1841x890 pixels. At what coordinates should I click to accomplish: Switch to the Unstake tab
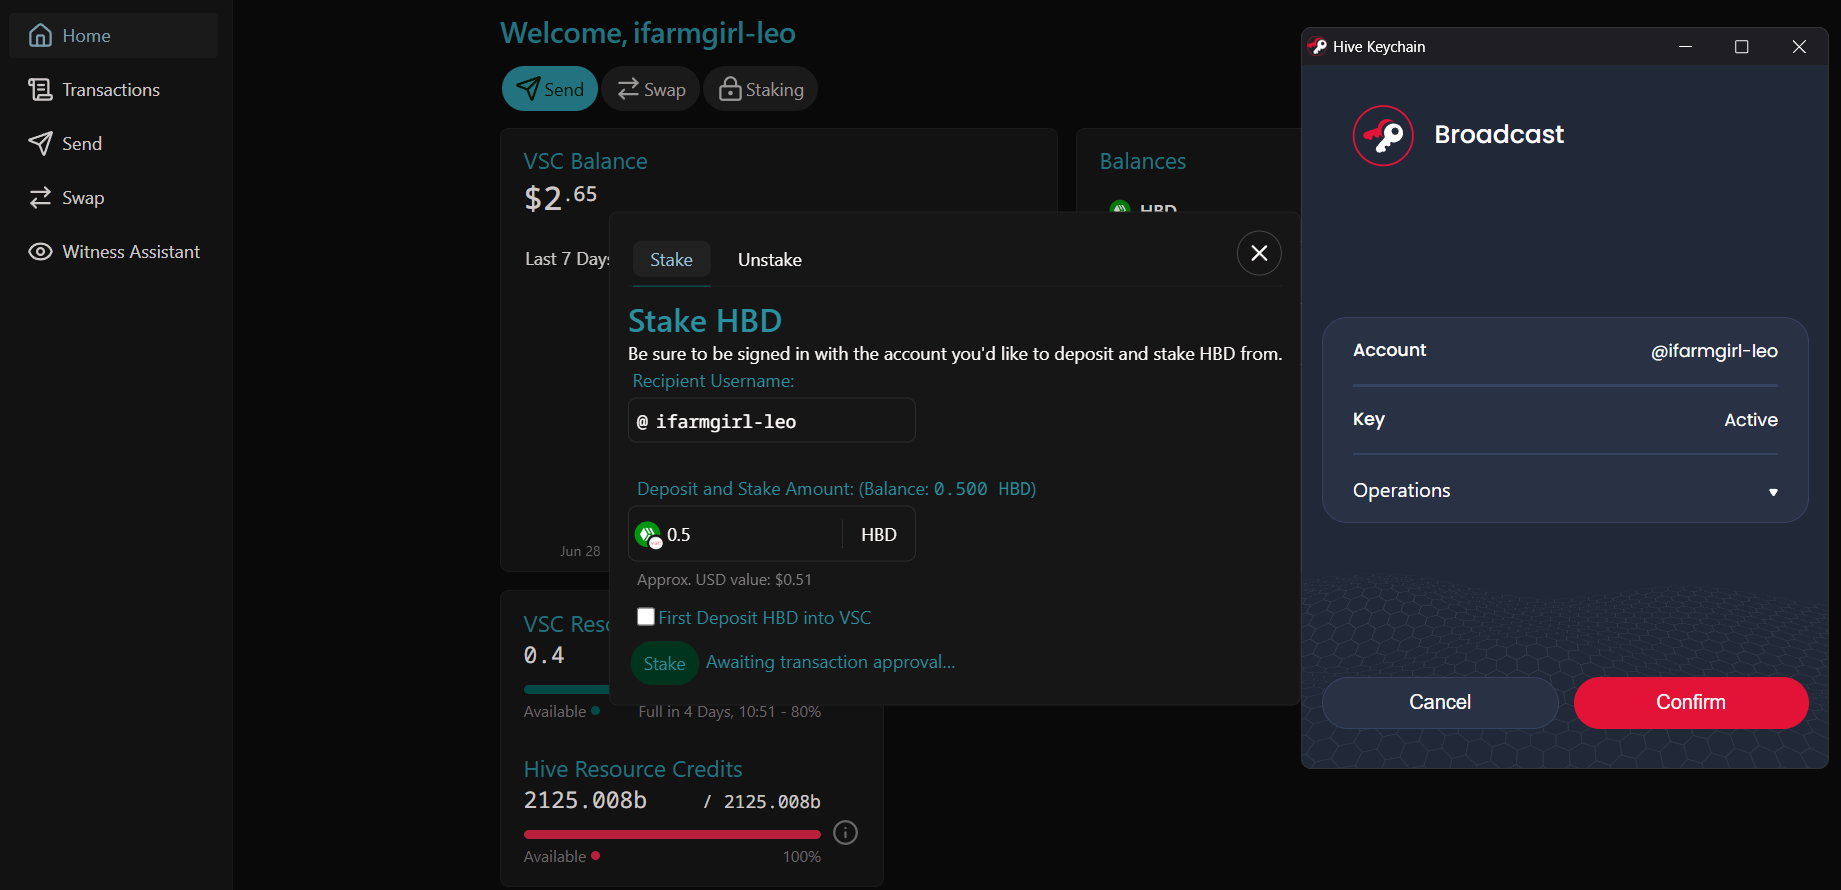pyautogui.click(x=770, y=260)
